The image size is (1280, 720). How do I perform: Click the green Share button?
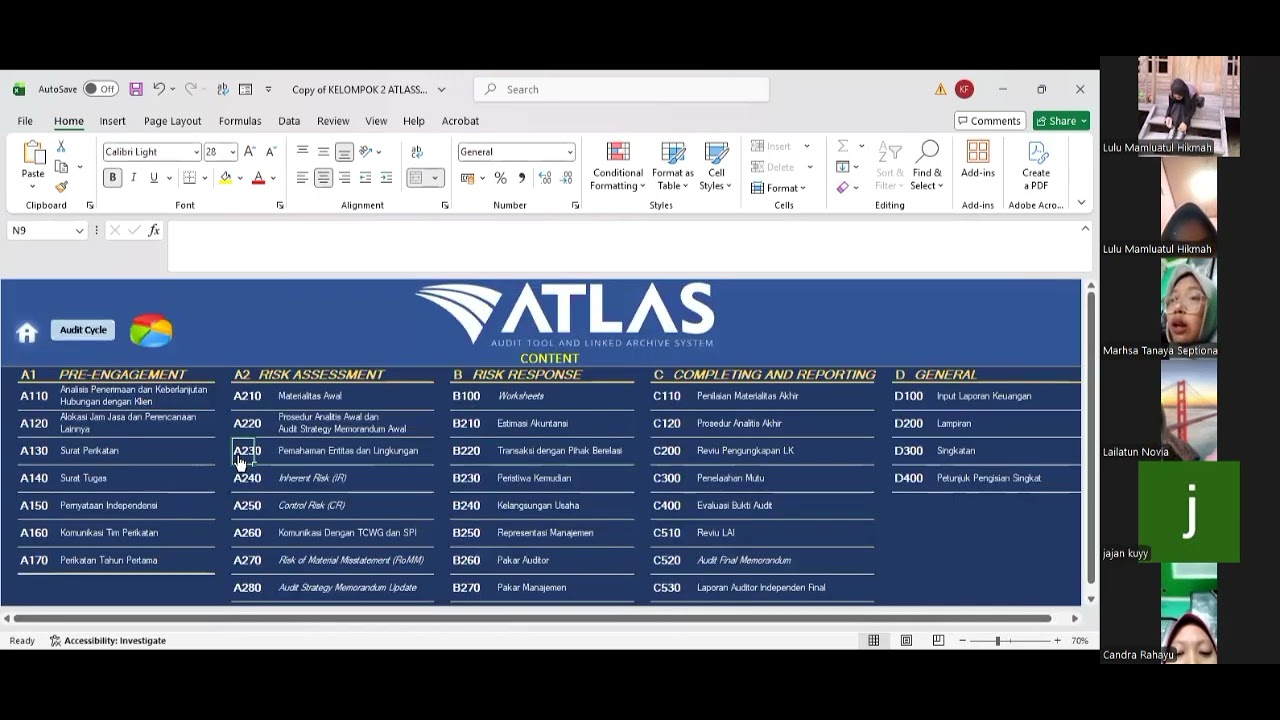pyautogui.click(x=1061, y=121)
